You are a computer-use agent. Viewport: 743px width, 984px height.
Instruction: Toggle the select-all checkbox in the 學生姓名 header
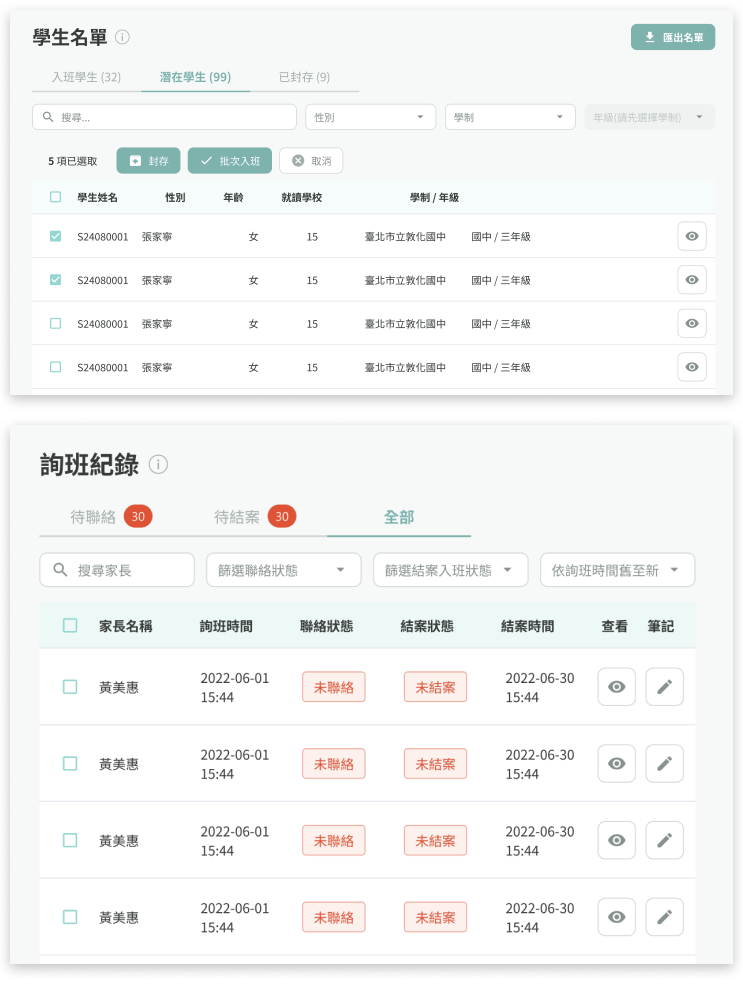[x=56, y=197]
